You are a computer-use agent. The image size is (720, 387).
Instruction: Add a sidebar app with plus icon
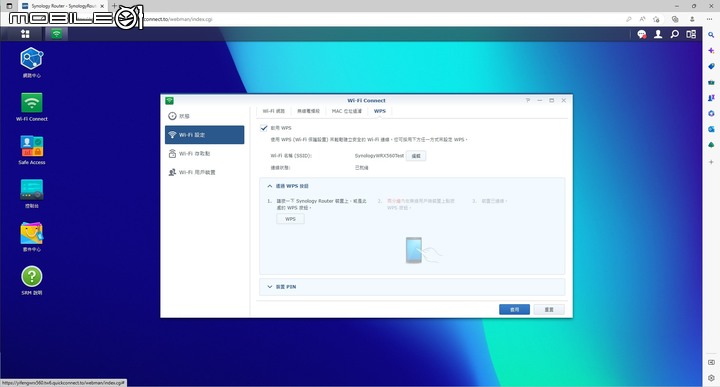tap(711, 162)
